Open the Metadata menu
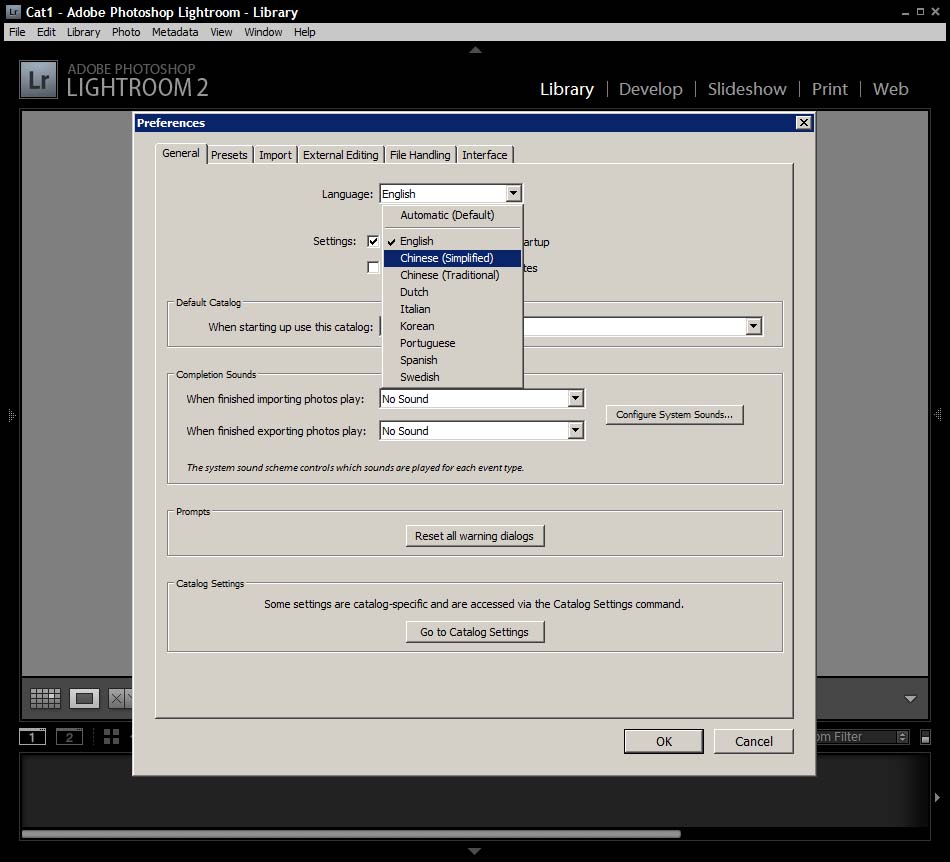Viewport: 950px width, 862px height. [x=175, y=32]
